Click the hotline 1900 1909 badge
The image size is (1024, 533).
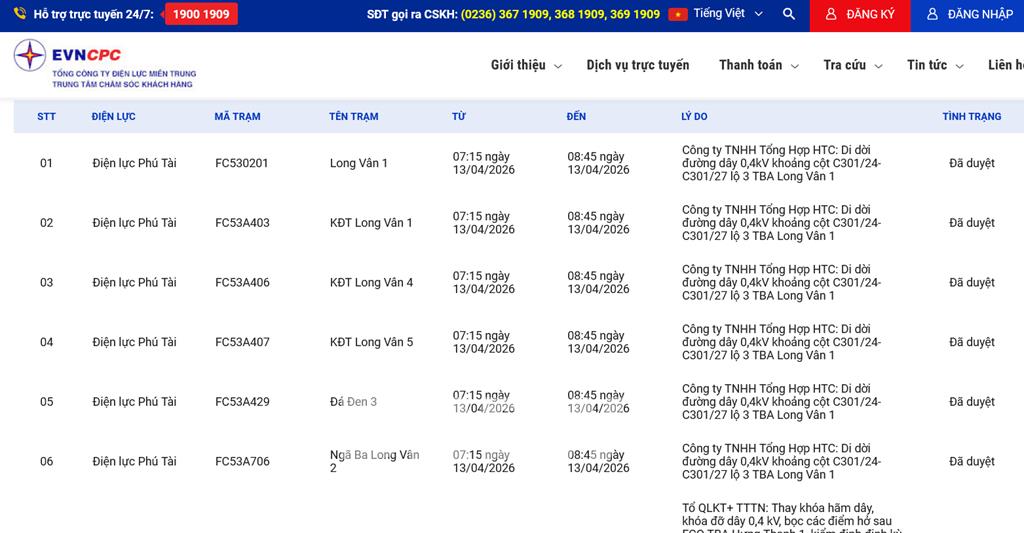point(201,15)
